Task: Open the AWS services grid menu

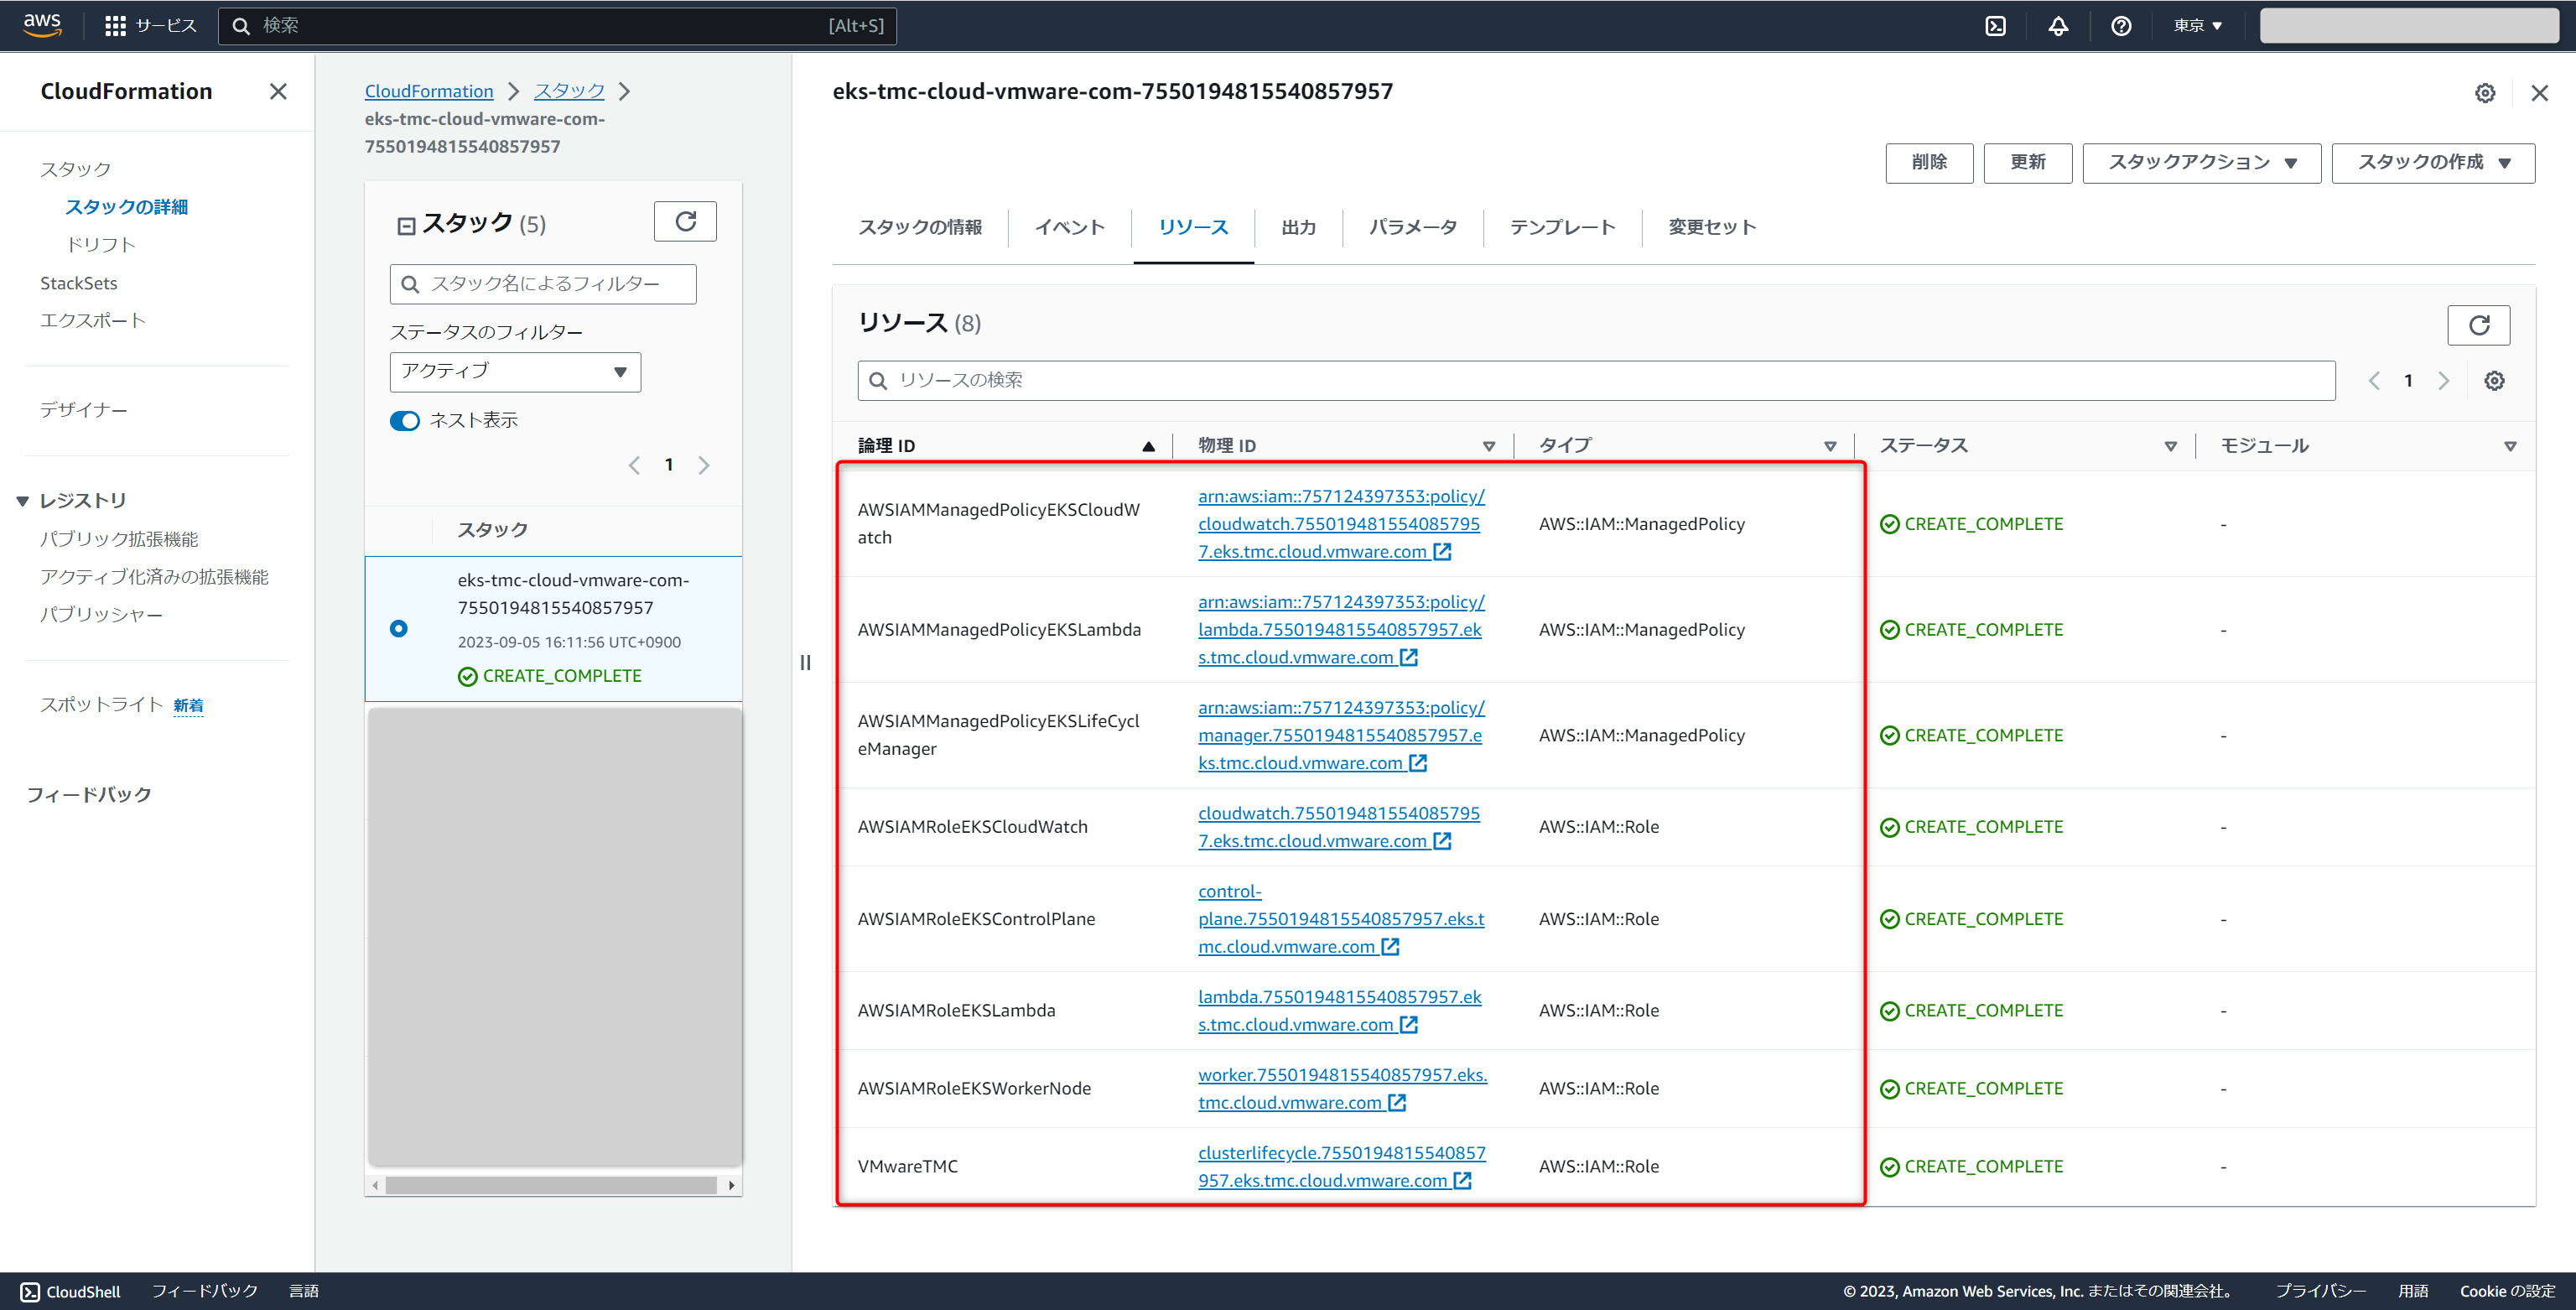Action: point(116,26)
